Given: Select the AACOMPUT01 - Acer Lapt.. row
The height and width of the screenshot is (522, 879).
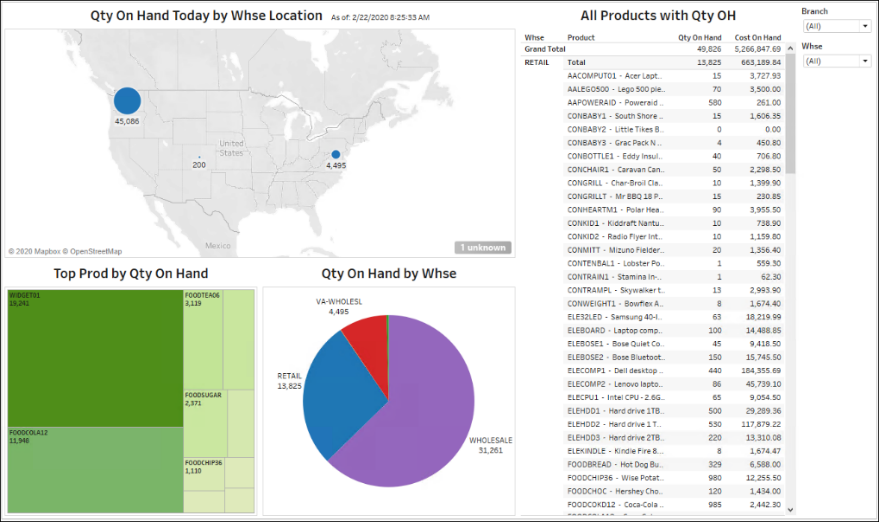Looking at the screenshot, I should pyautogui.click(x=674, y=76).
